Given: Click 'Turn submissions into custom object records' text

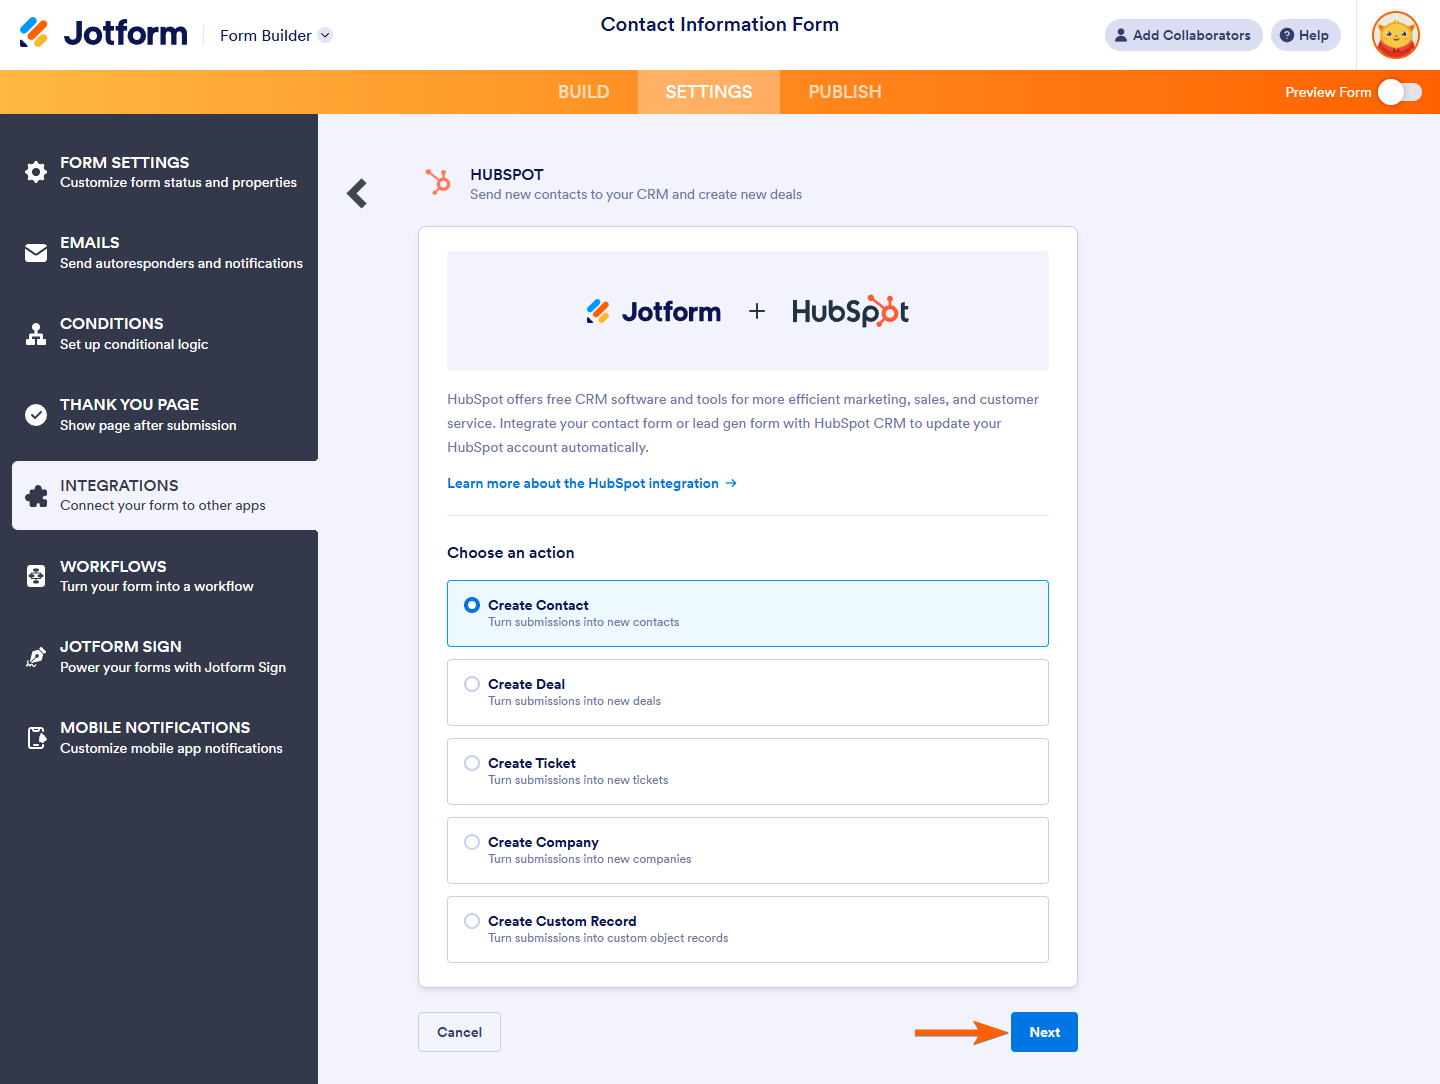Looking at the screenshot, I should click(x=608, y=938).
